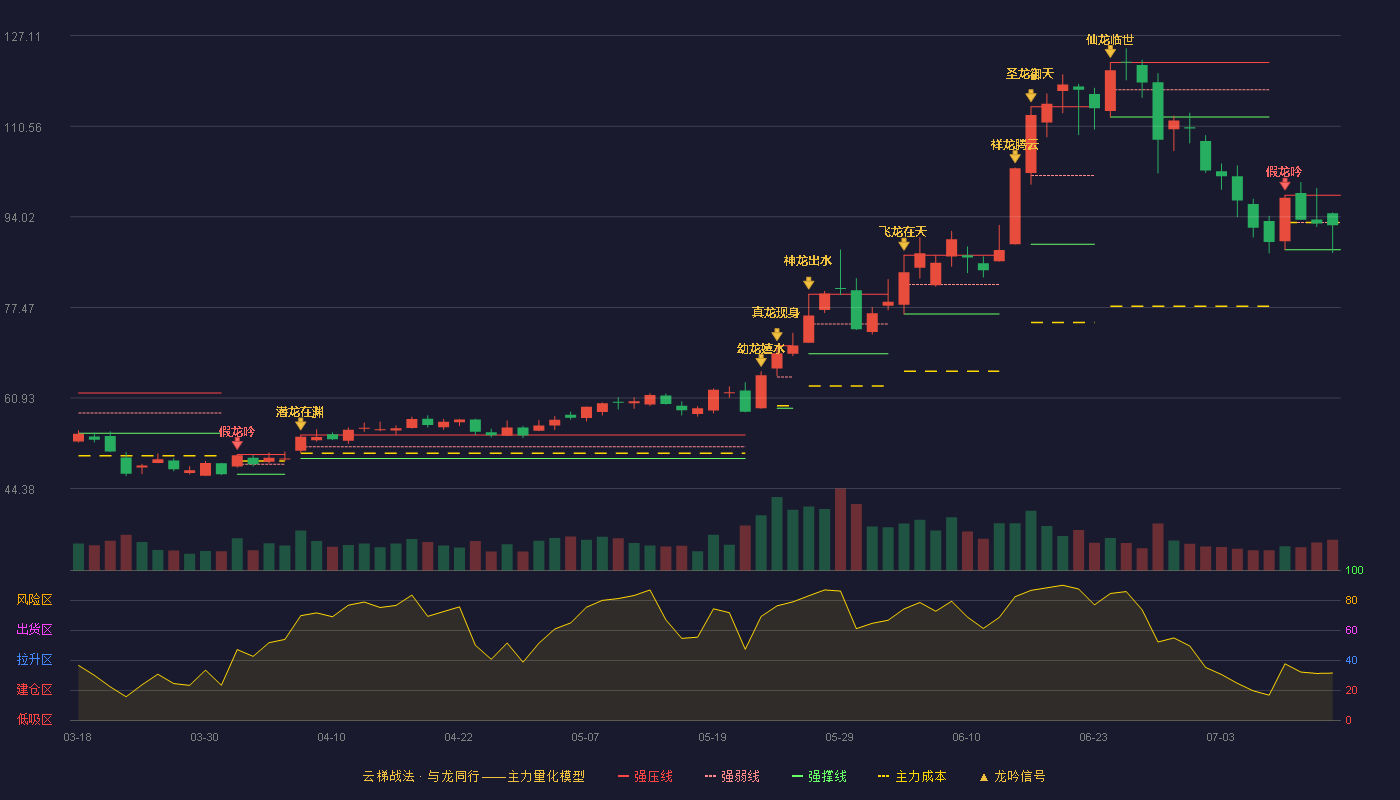Screen dimensions: 1400x800
Task: Click the 真龙现身 arrow marker
Action: [x=777, y=335]
